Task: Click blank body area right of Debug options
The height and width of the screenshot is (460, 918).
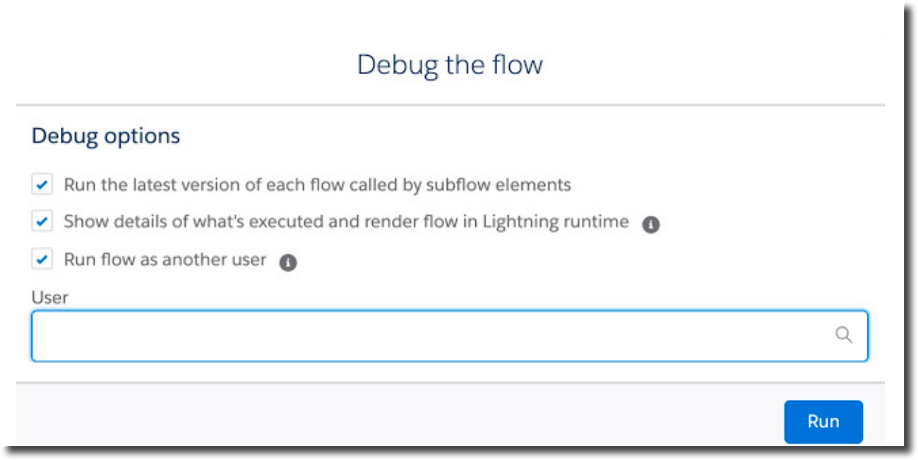Action: pos(527,136)
